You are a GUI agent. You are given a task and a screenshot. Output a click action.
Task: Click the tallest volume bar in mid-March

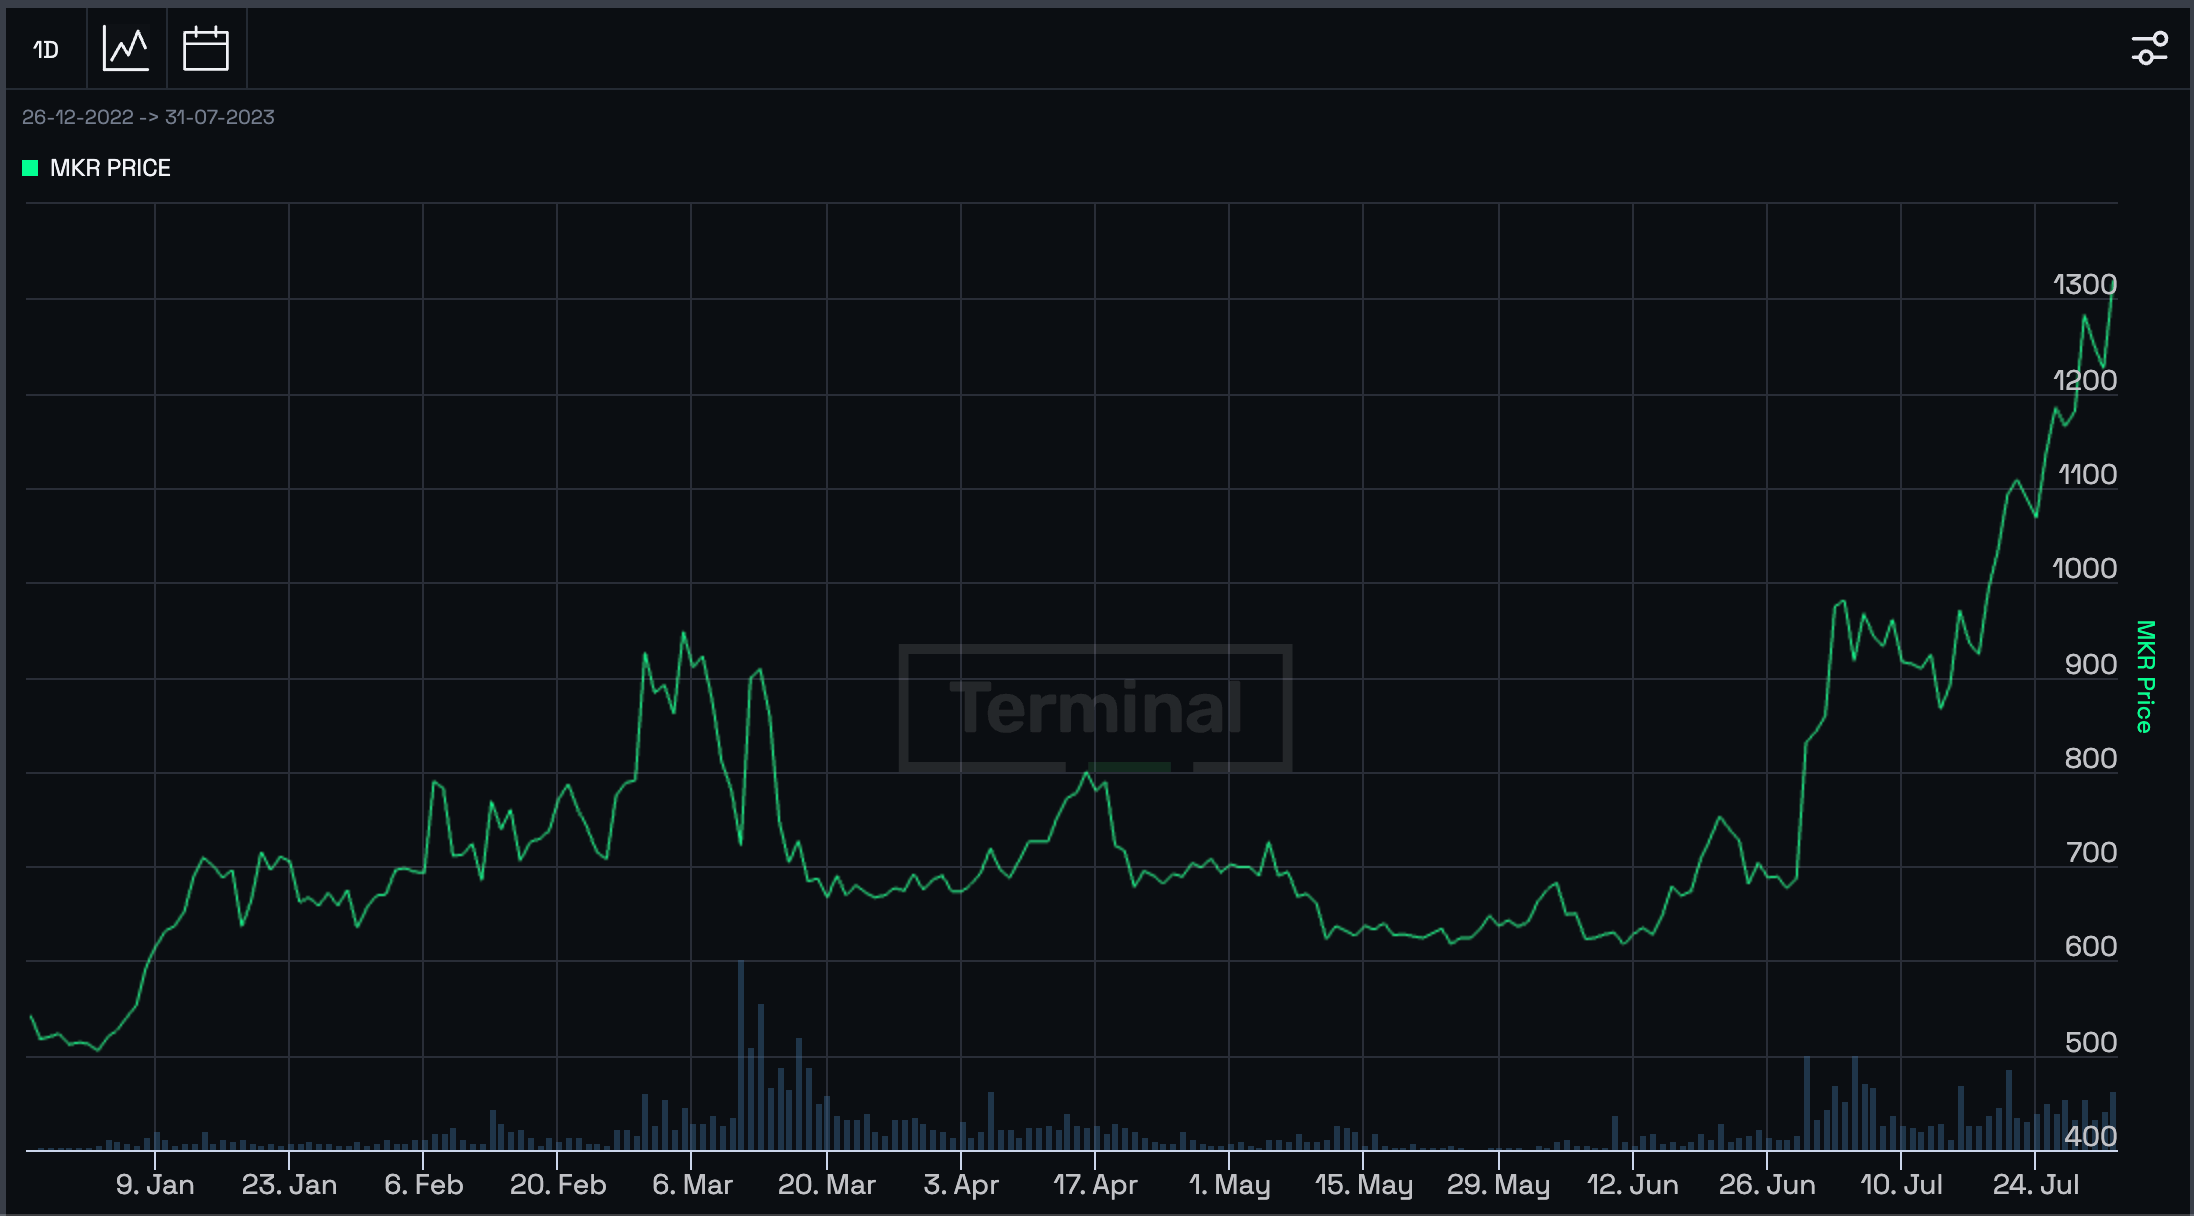click(741, 1055)
